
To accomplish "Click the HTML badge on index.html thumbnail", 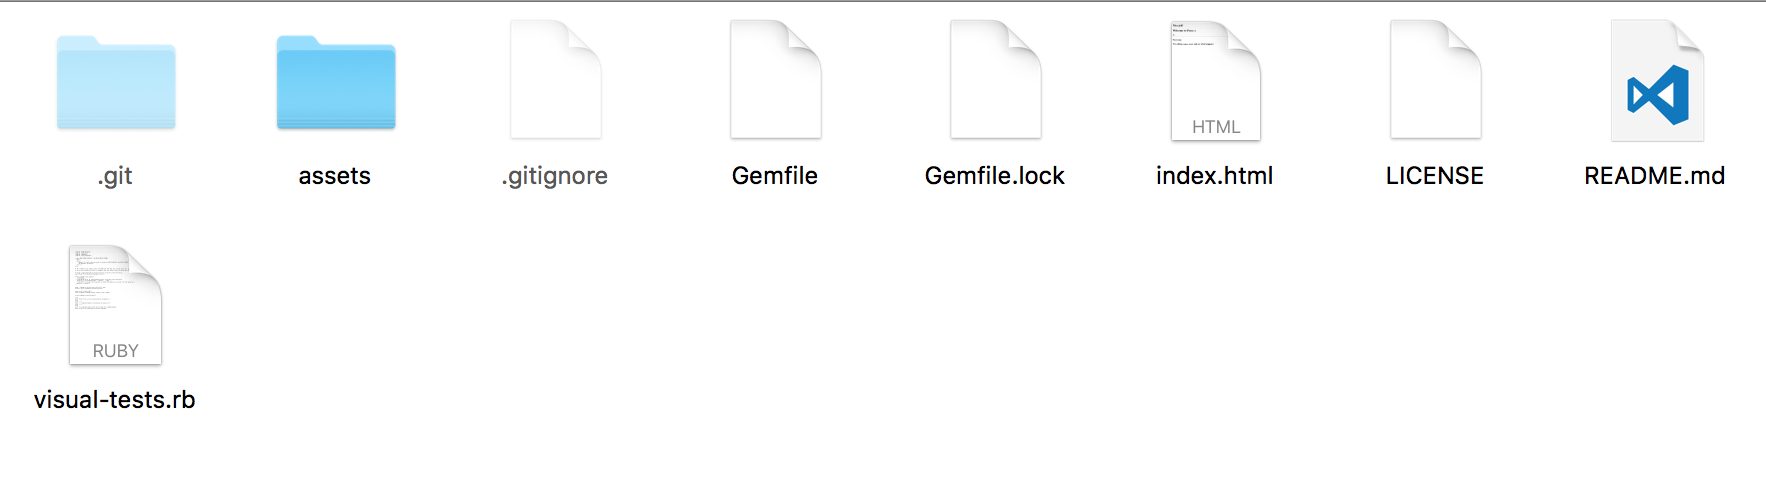I will (1216, 127).
